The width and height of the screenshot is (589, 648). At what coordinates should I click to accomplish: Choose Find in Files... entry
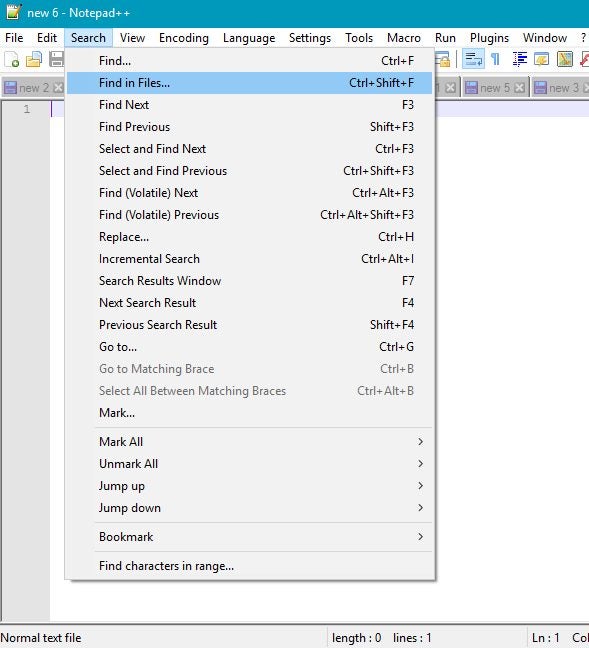(x=249, y=83)
